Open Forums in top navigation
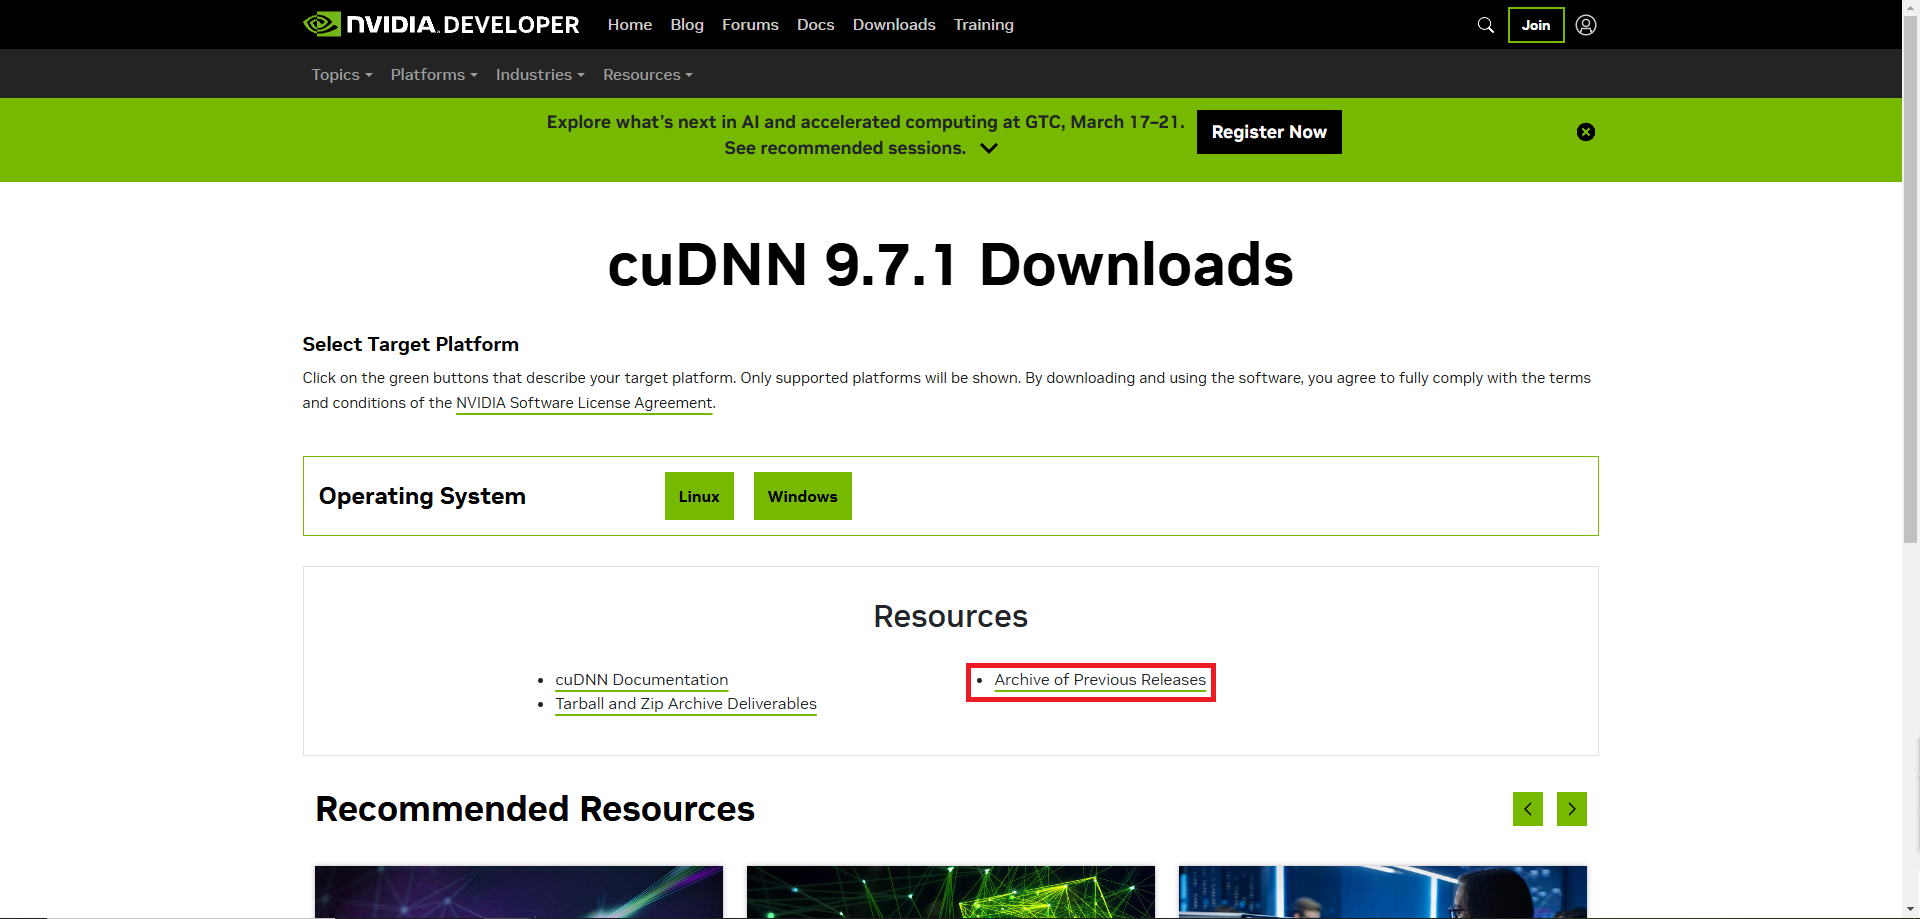 tap(750, 25)
